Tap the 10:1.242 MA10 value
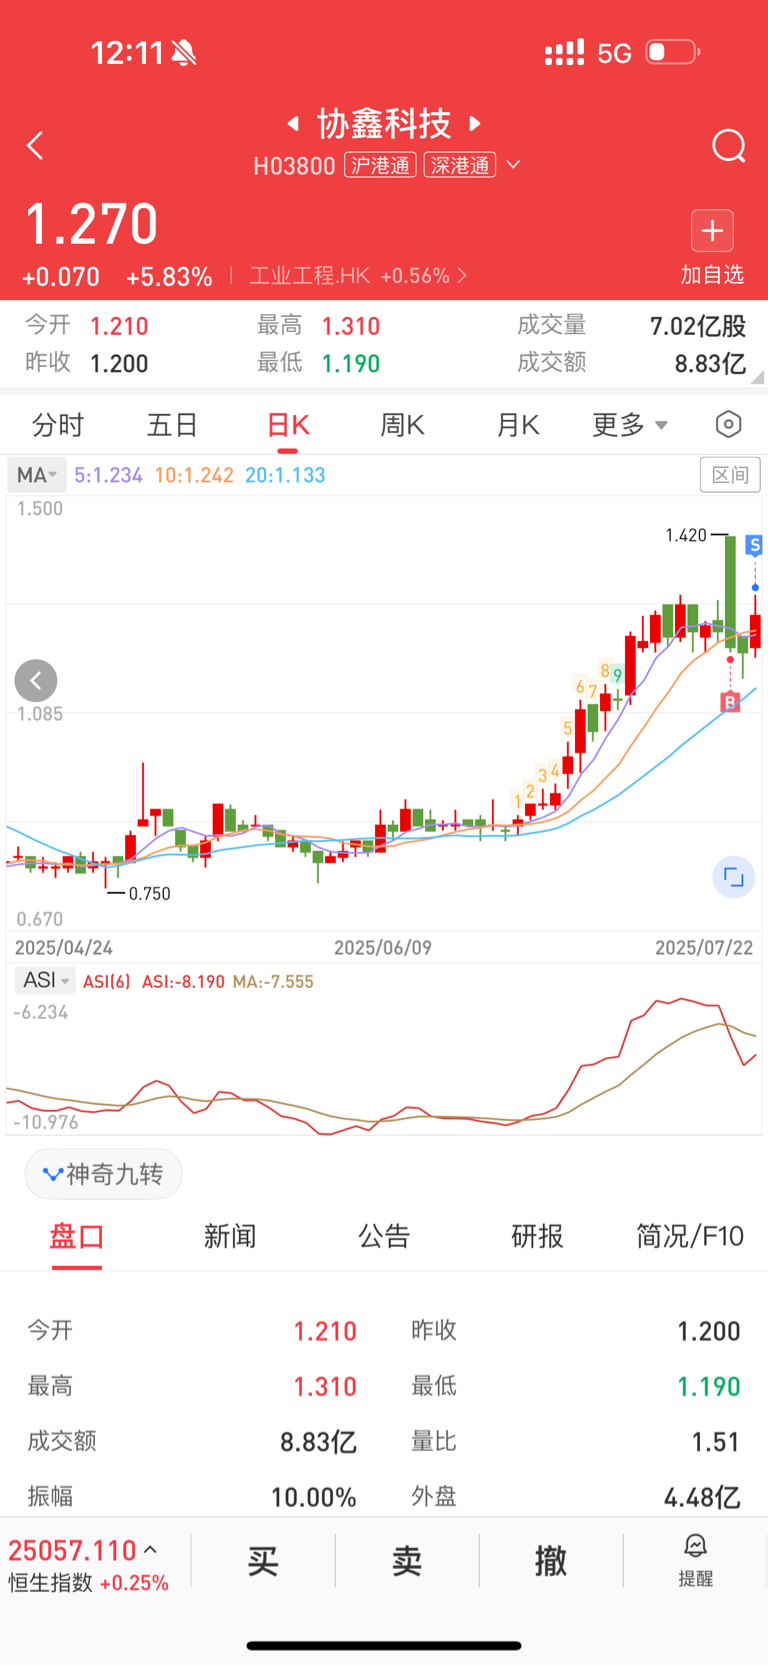The height and width of the screenshot is (1665, 768). [x=194, y=475]
